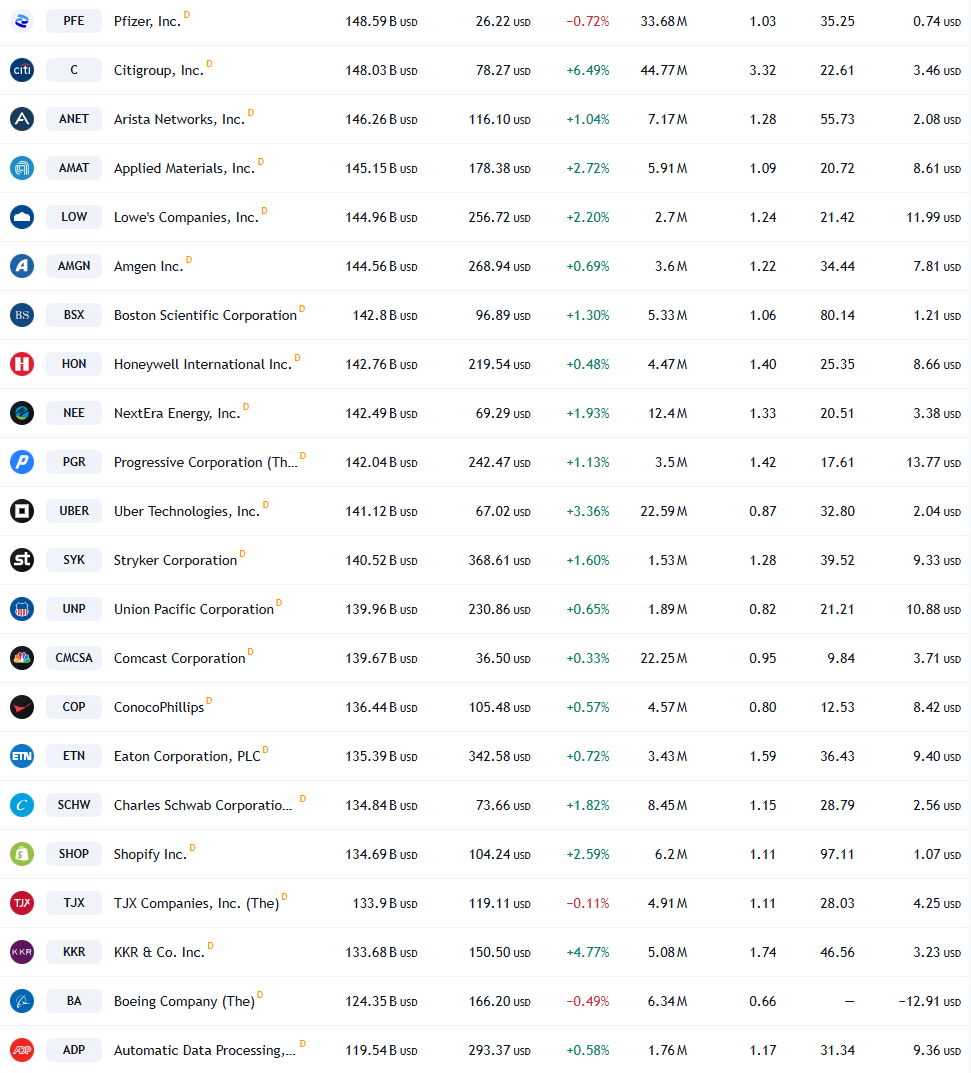
Task: Open NextEra Energy, Inc. link
Action: (177, 413)
